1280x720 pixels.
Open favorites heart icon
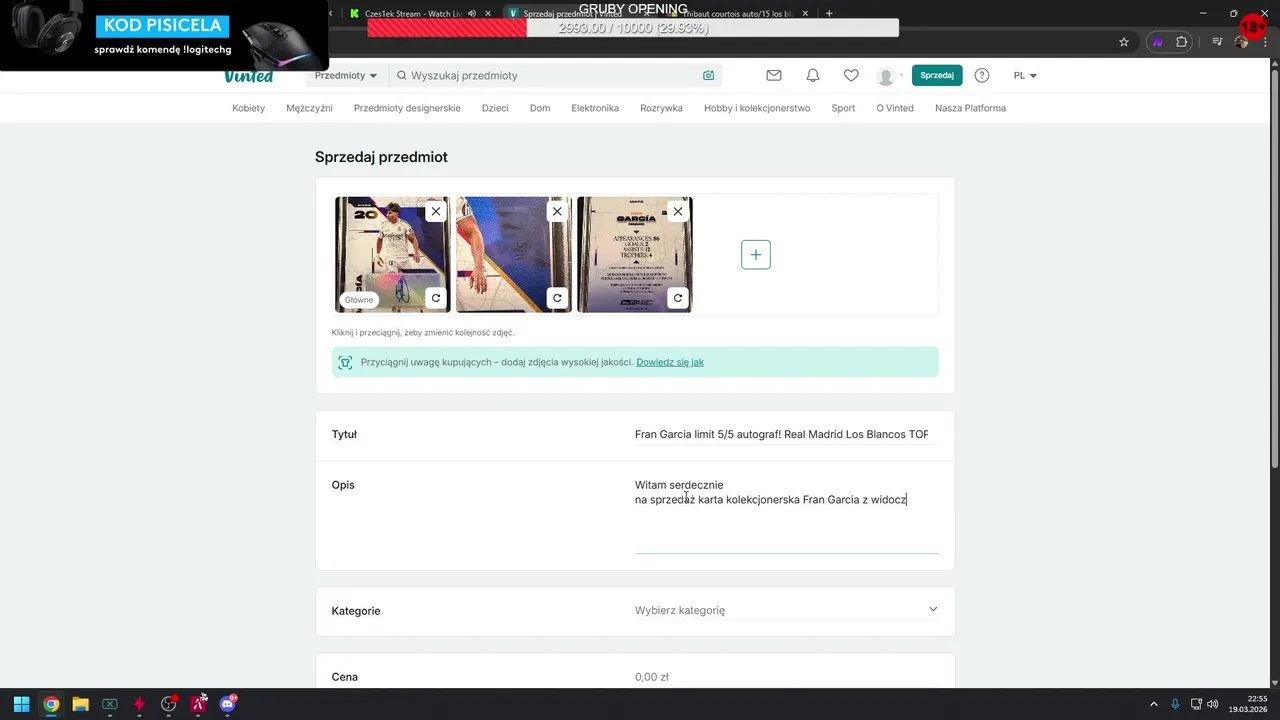pyautogui.click(x=851, y=75)
